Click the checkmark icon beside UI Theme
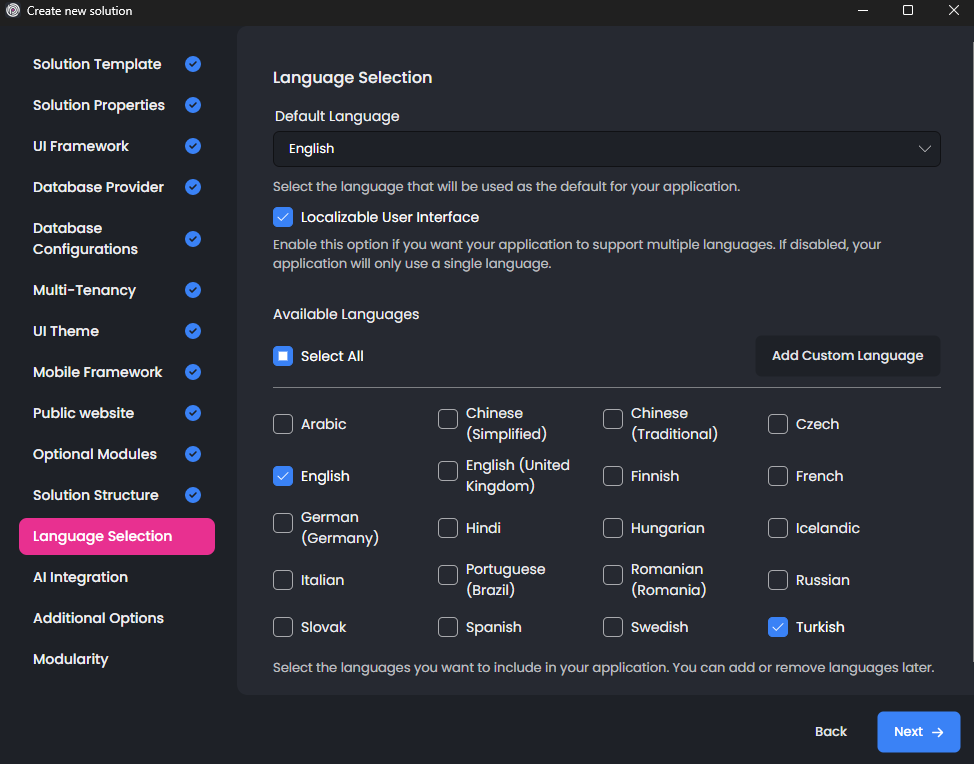Screen dimensions: 974x764 pyautogui.click(x=193, y=331)
